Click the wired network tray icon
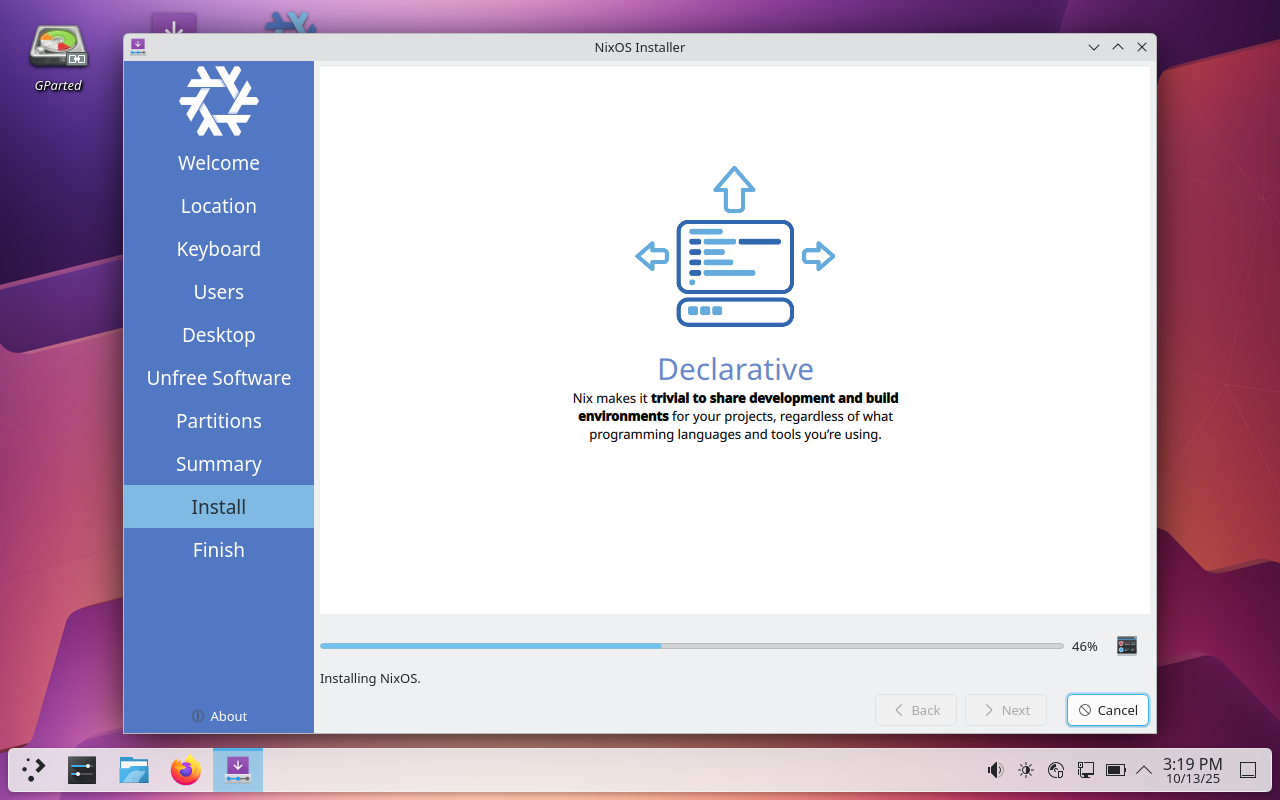Image resolution: width=1280 pixels, height=800 pixels. (1085, 770)
